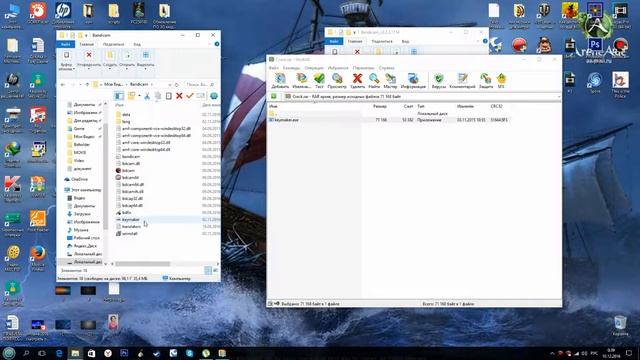This screenshot has width=640, height=360.
Task: Open the Поделиться tab in Bandicam Explorer window
Action: coord(113,44)
